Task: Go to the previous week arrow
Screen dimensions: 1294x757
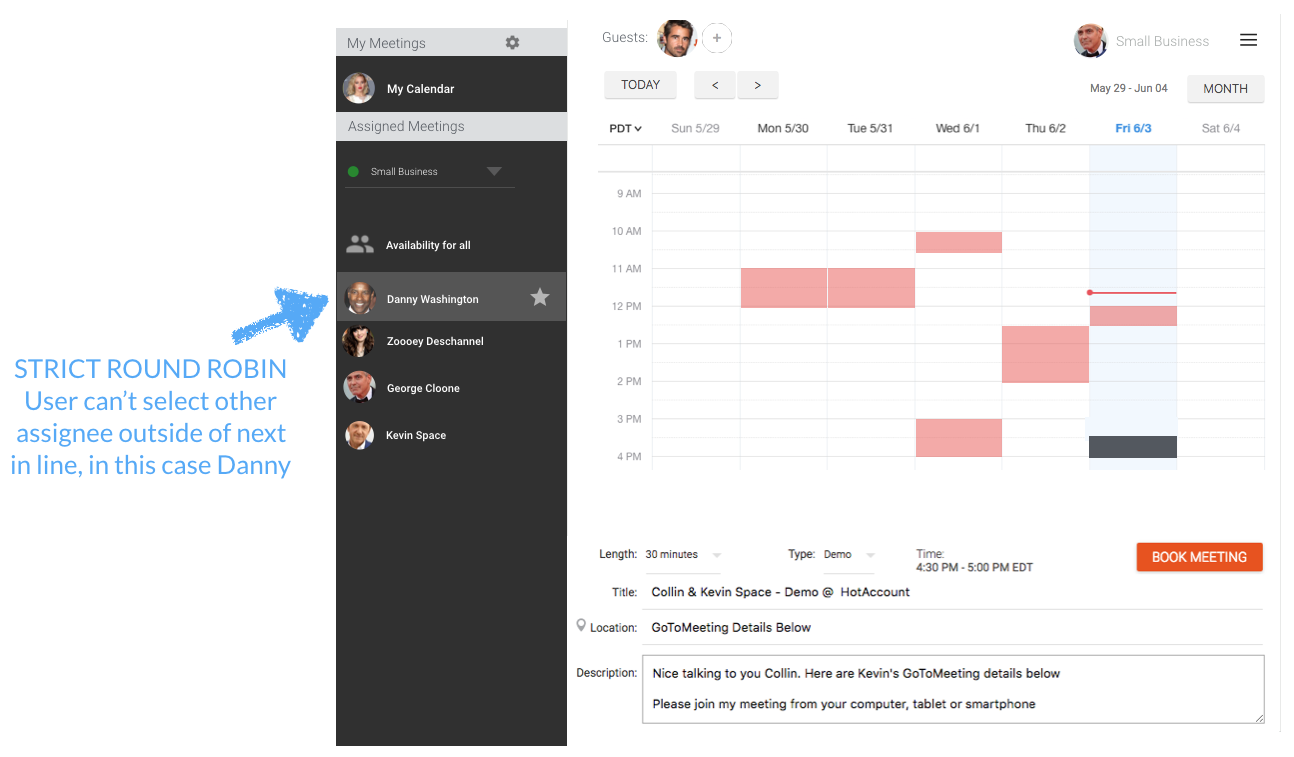Action: click(x=714, y=85)
